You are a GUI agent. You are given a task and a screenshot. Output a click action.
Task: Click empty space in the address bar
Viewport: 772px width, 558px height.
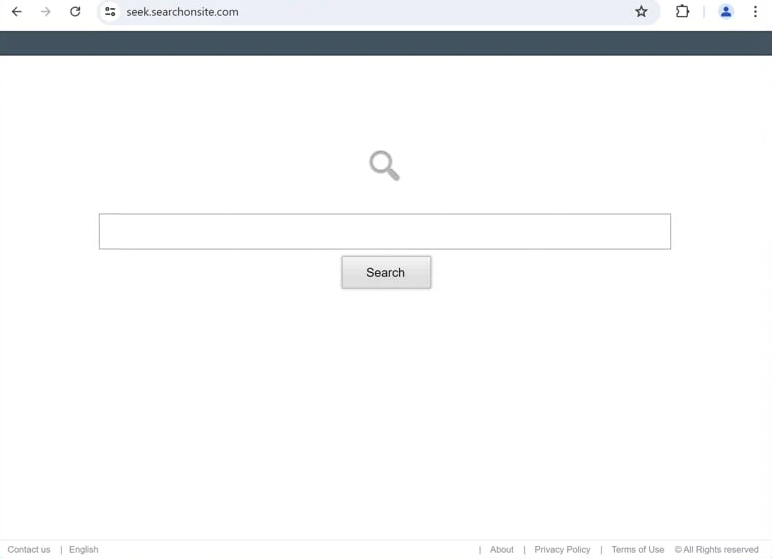433,12
